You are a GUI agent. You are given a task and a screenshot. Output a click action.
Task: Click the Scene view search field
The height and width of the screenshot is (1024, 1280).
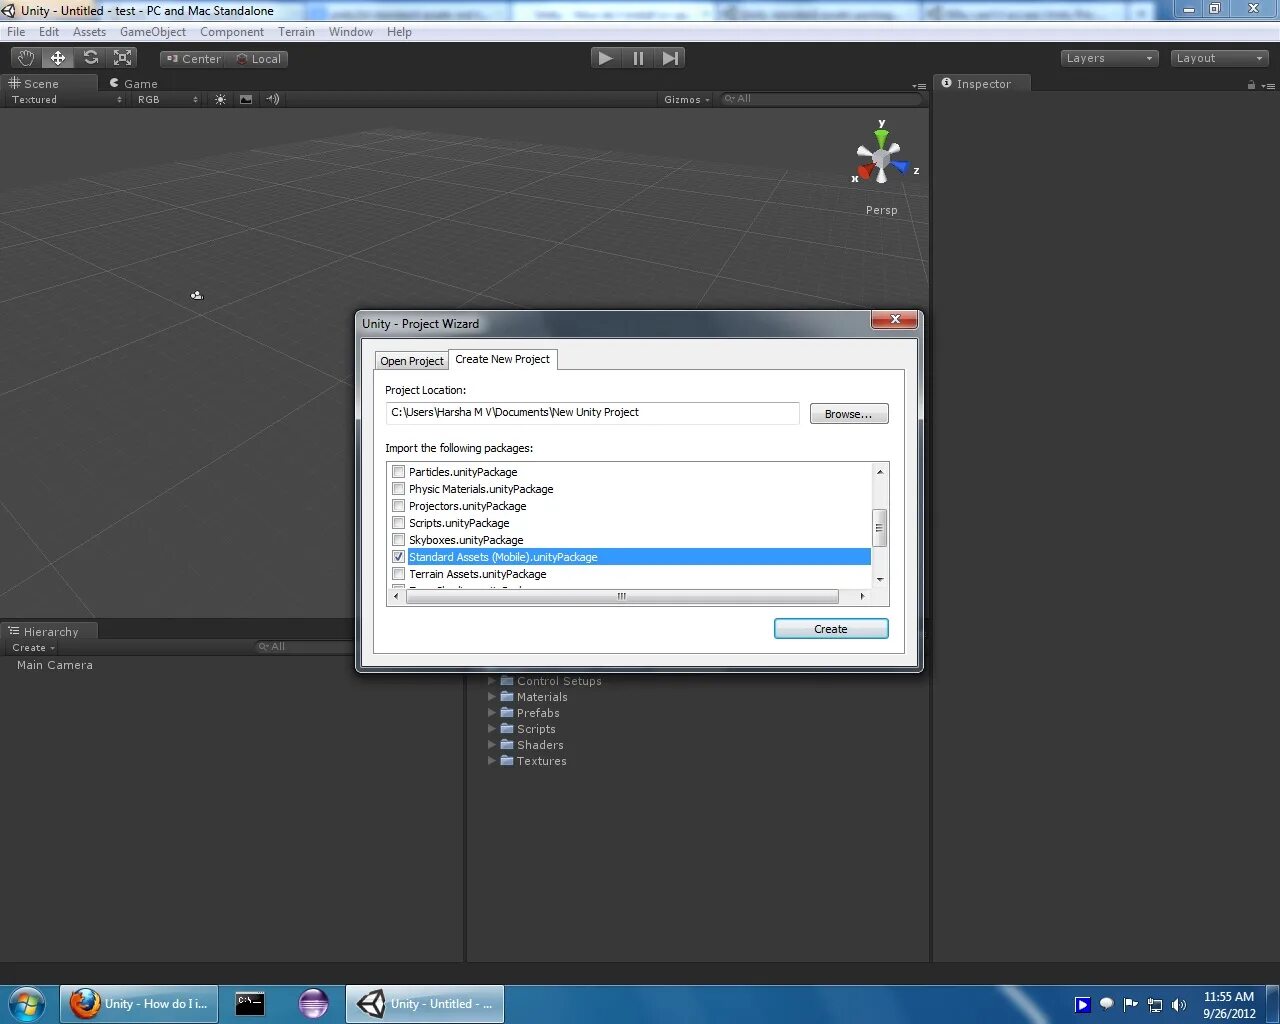pyautogui.click(x=820, y=99)
